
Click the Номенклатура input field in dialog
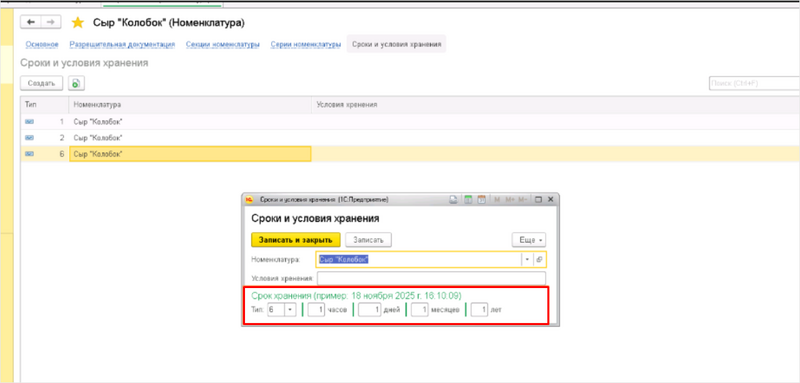click(418, 260)
